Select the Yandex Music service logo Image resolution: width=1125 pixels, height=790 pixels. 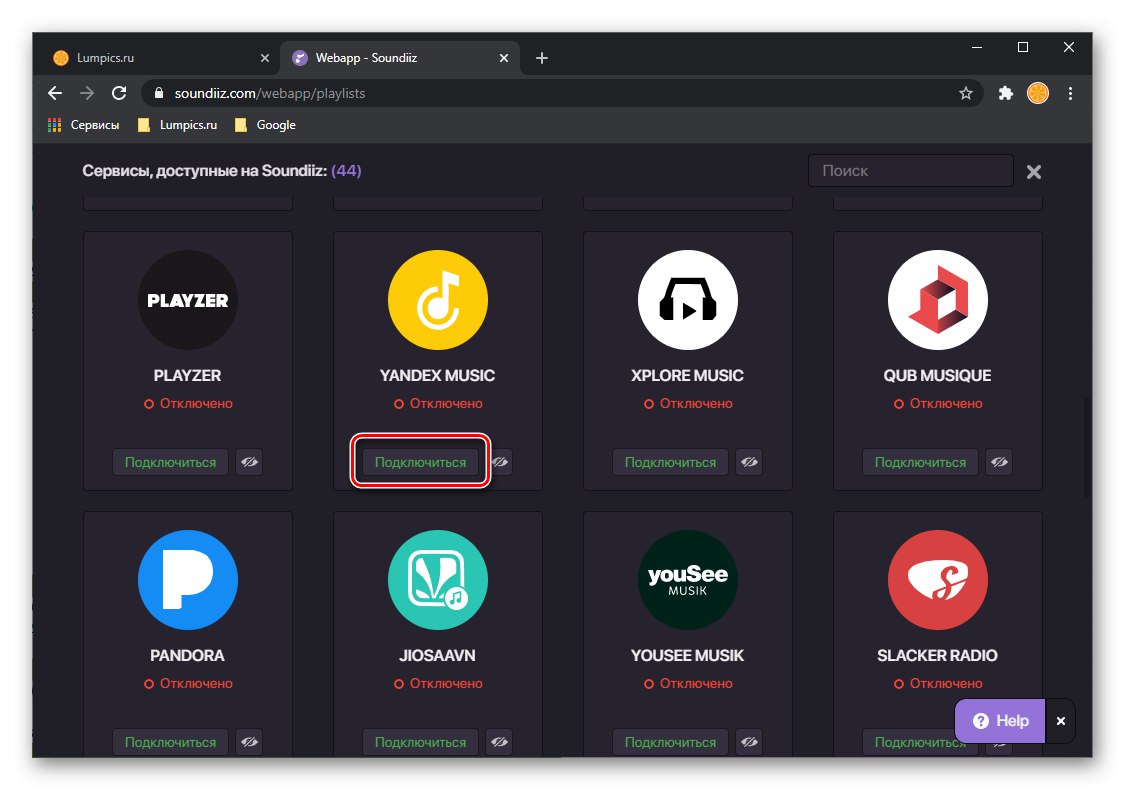click(x=437, y=299)
